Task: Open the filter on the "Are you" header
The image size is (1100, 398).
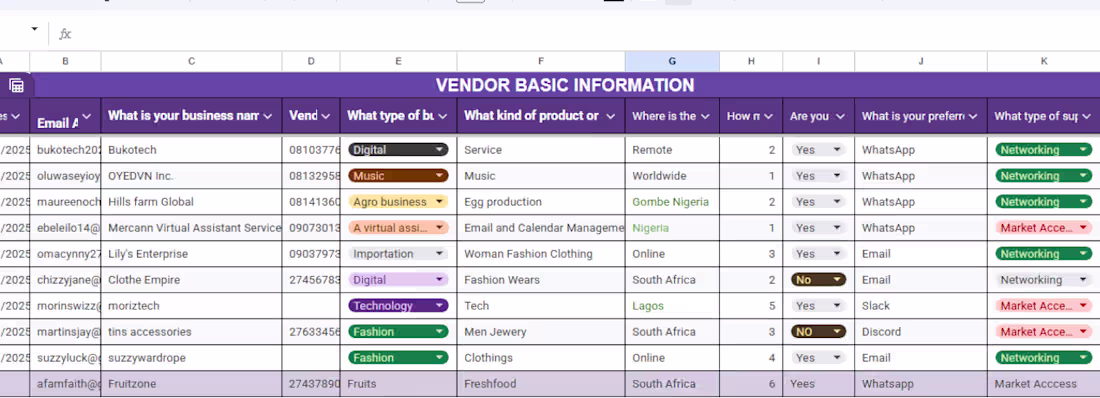Action: point(840,117)
